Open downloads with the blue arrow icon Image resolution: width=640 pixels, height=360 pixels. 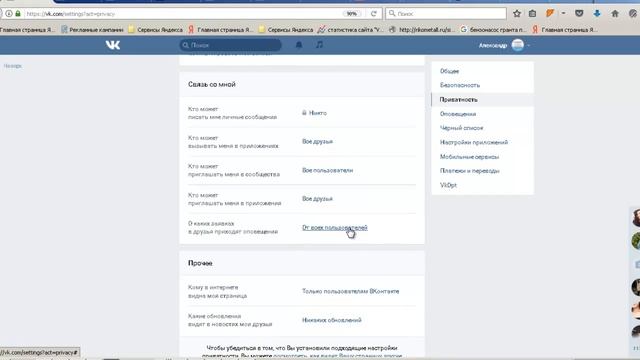point(597,13)
